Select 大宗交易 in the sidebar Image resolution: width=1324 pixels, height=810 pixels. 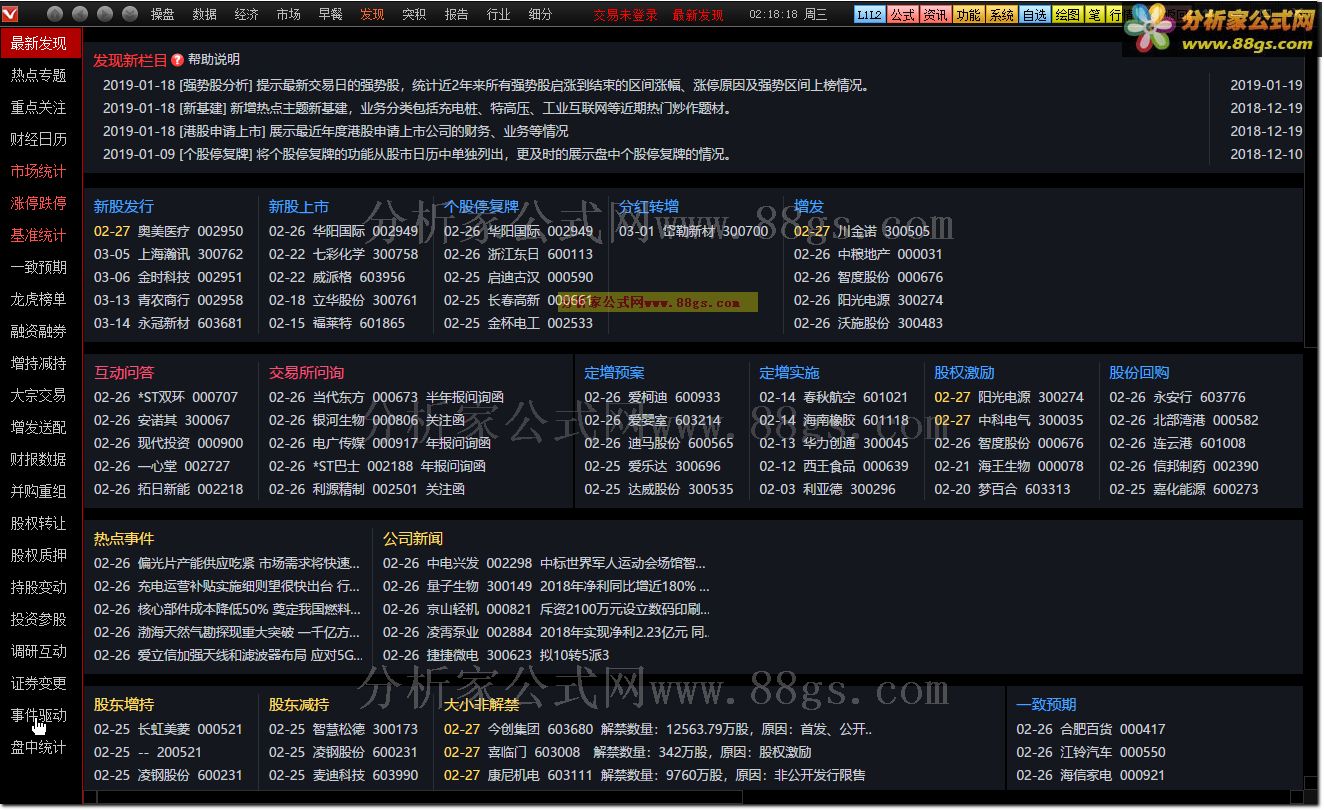coord(39,395)
